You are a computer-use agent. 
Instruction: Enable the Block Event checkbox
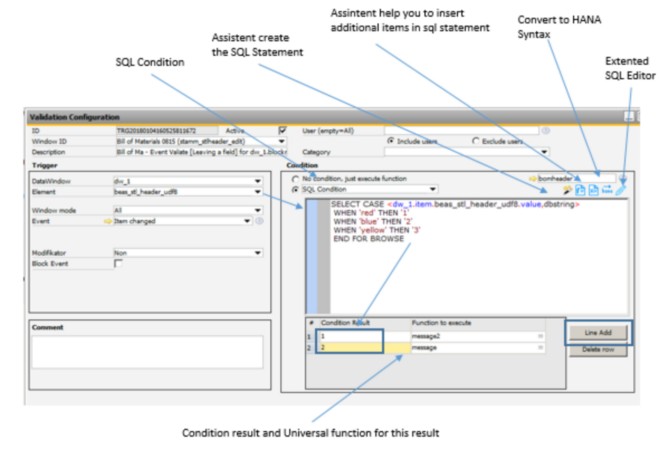[118, 264]
